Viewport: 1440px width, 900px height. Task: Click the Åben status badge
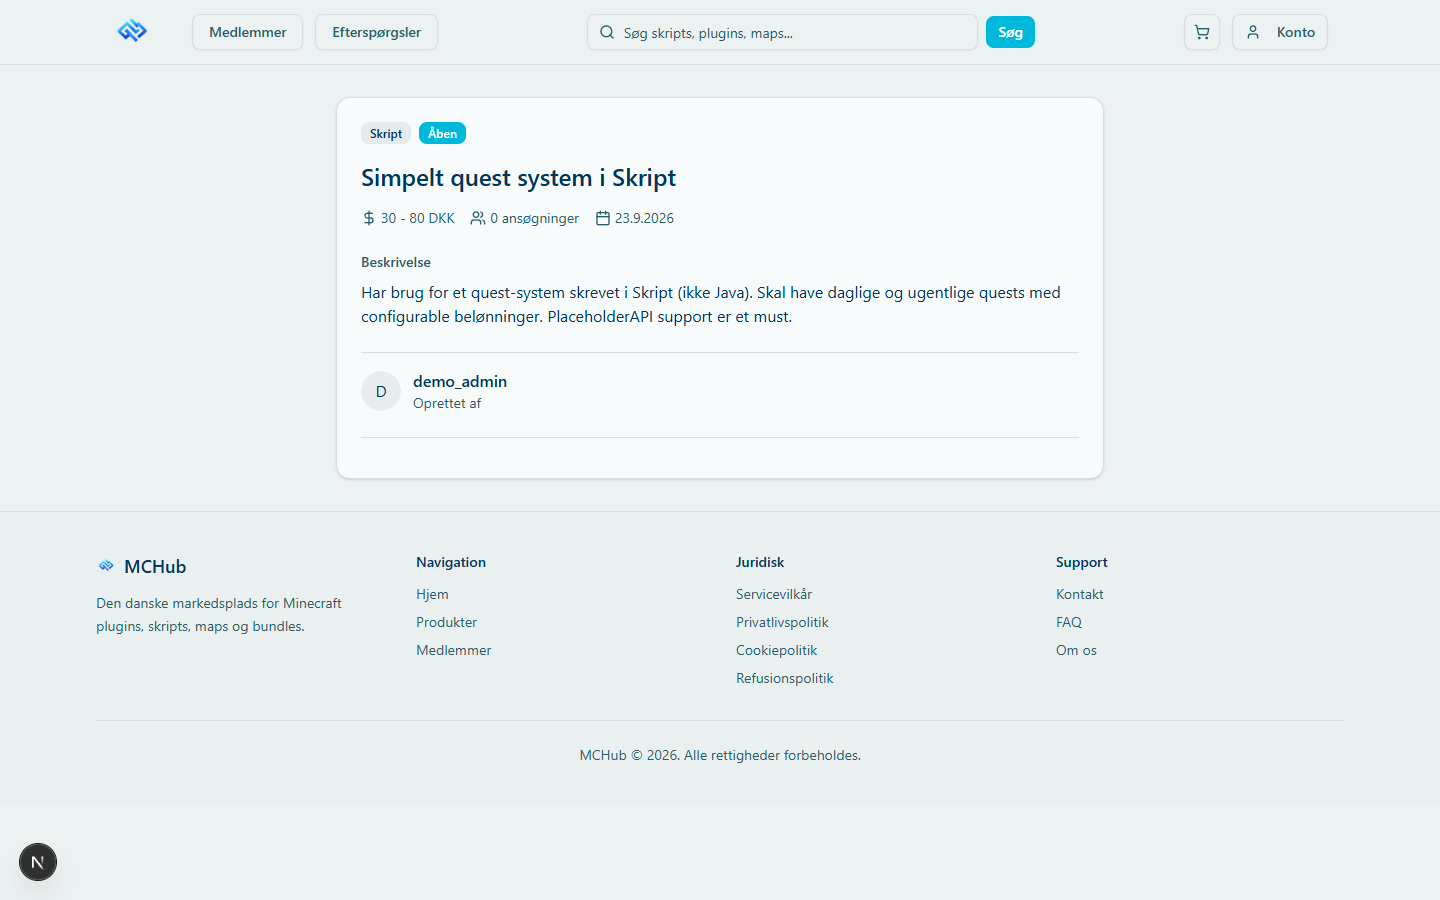pos(442,133)
